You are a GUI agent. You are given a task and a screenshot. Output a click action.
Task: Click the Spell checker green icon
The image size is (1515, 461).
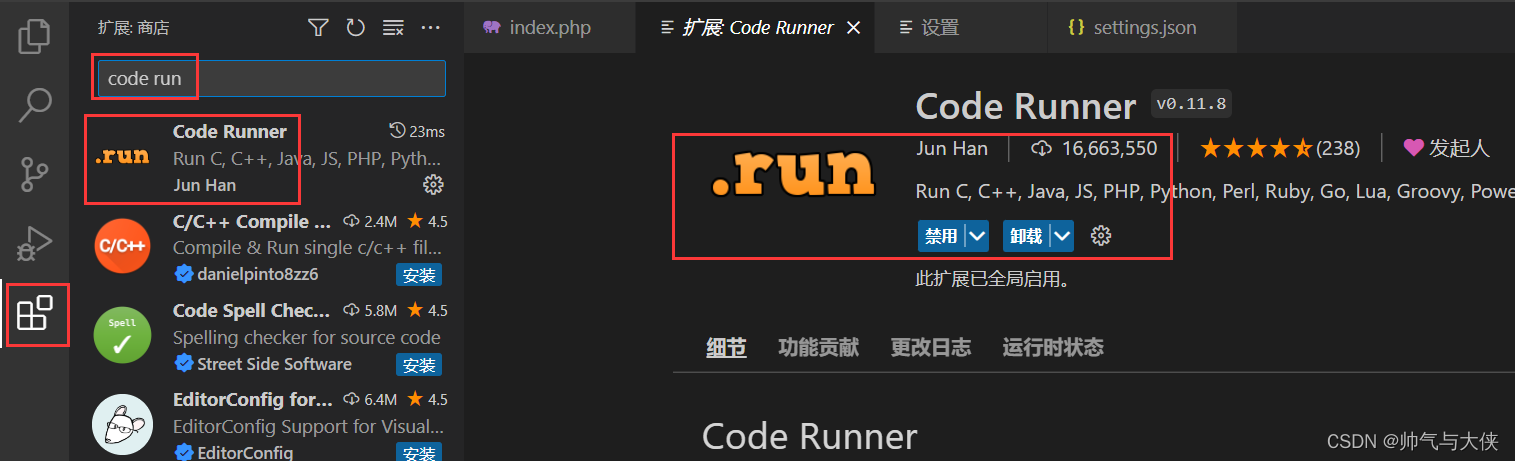pos(122,335)
